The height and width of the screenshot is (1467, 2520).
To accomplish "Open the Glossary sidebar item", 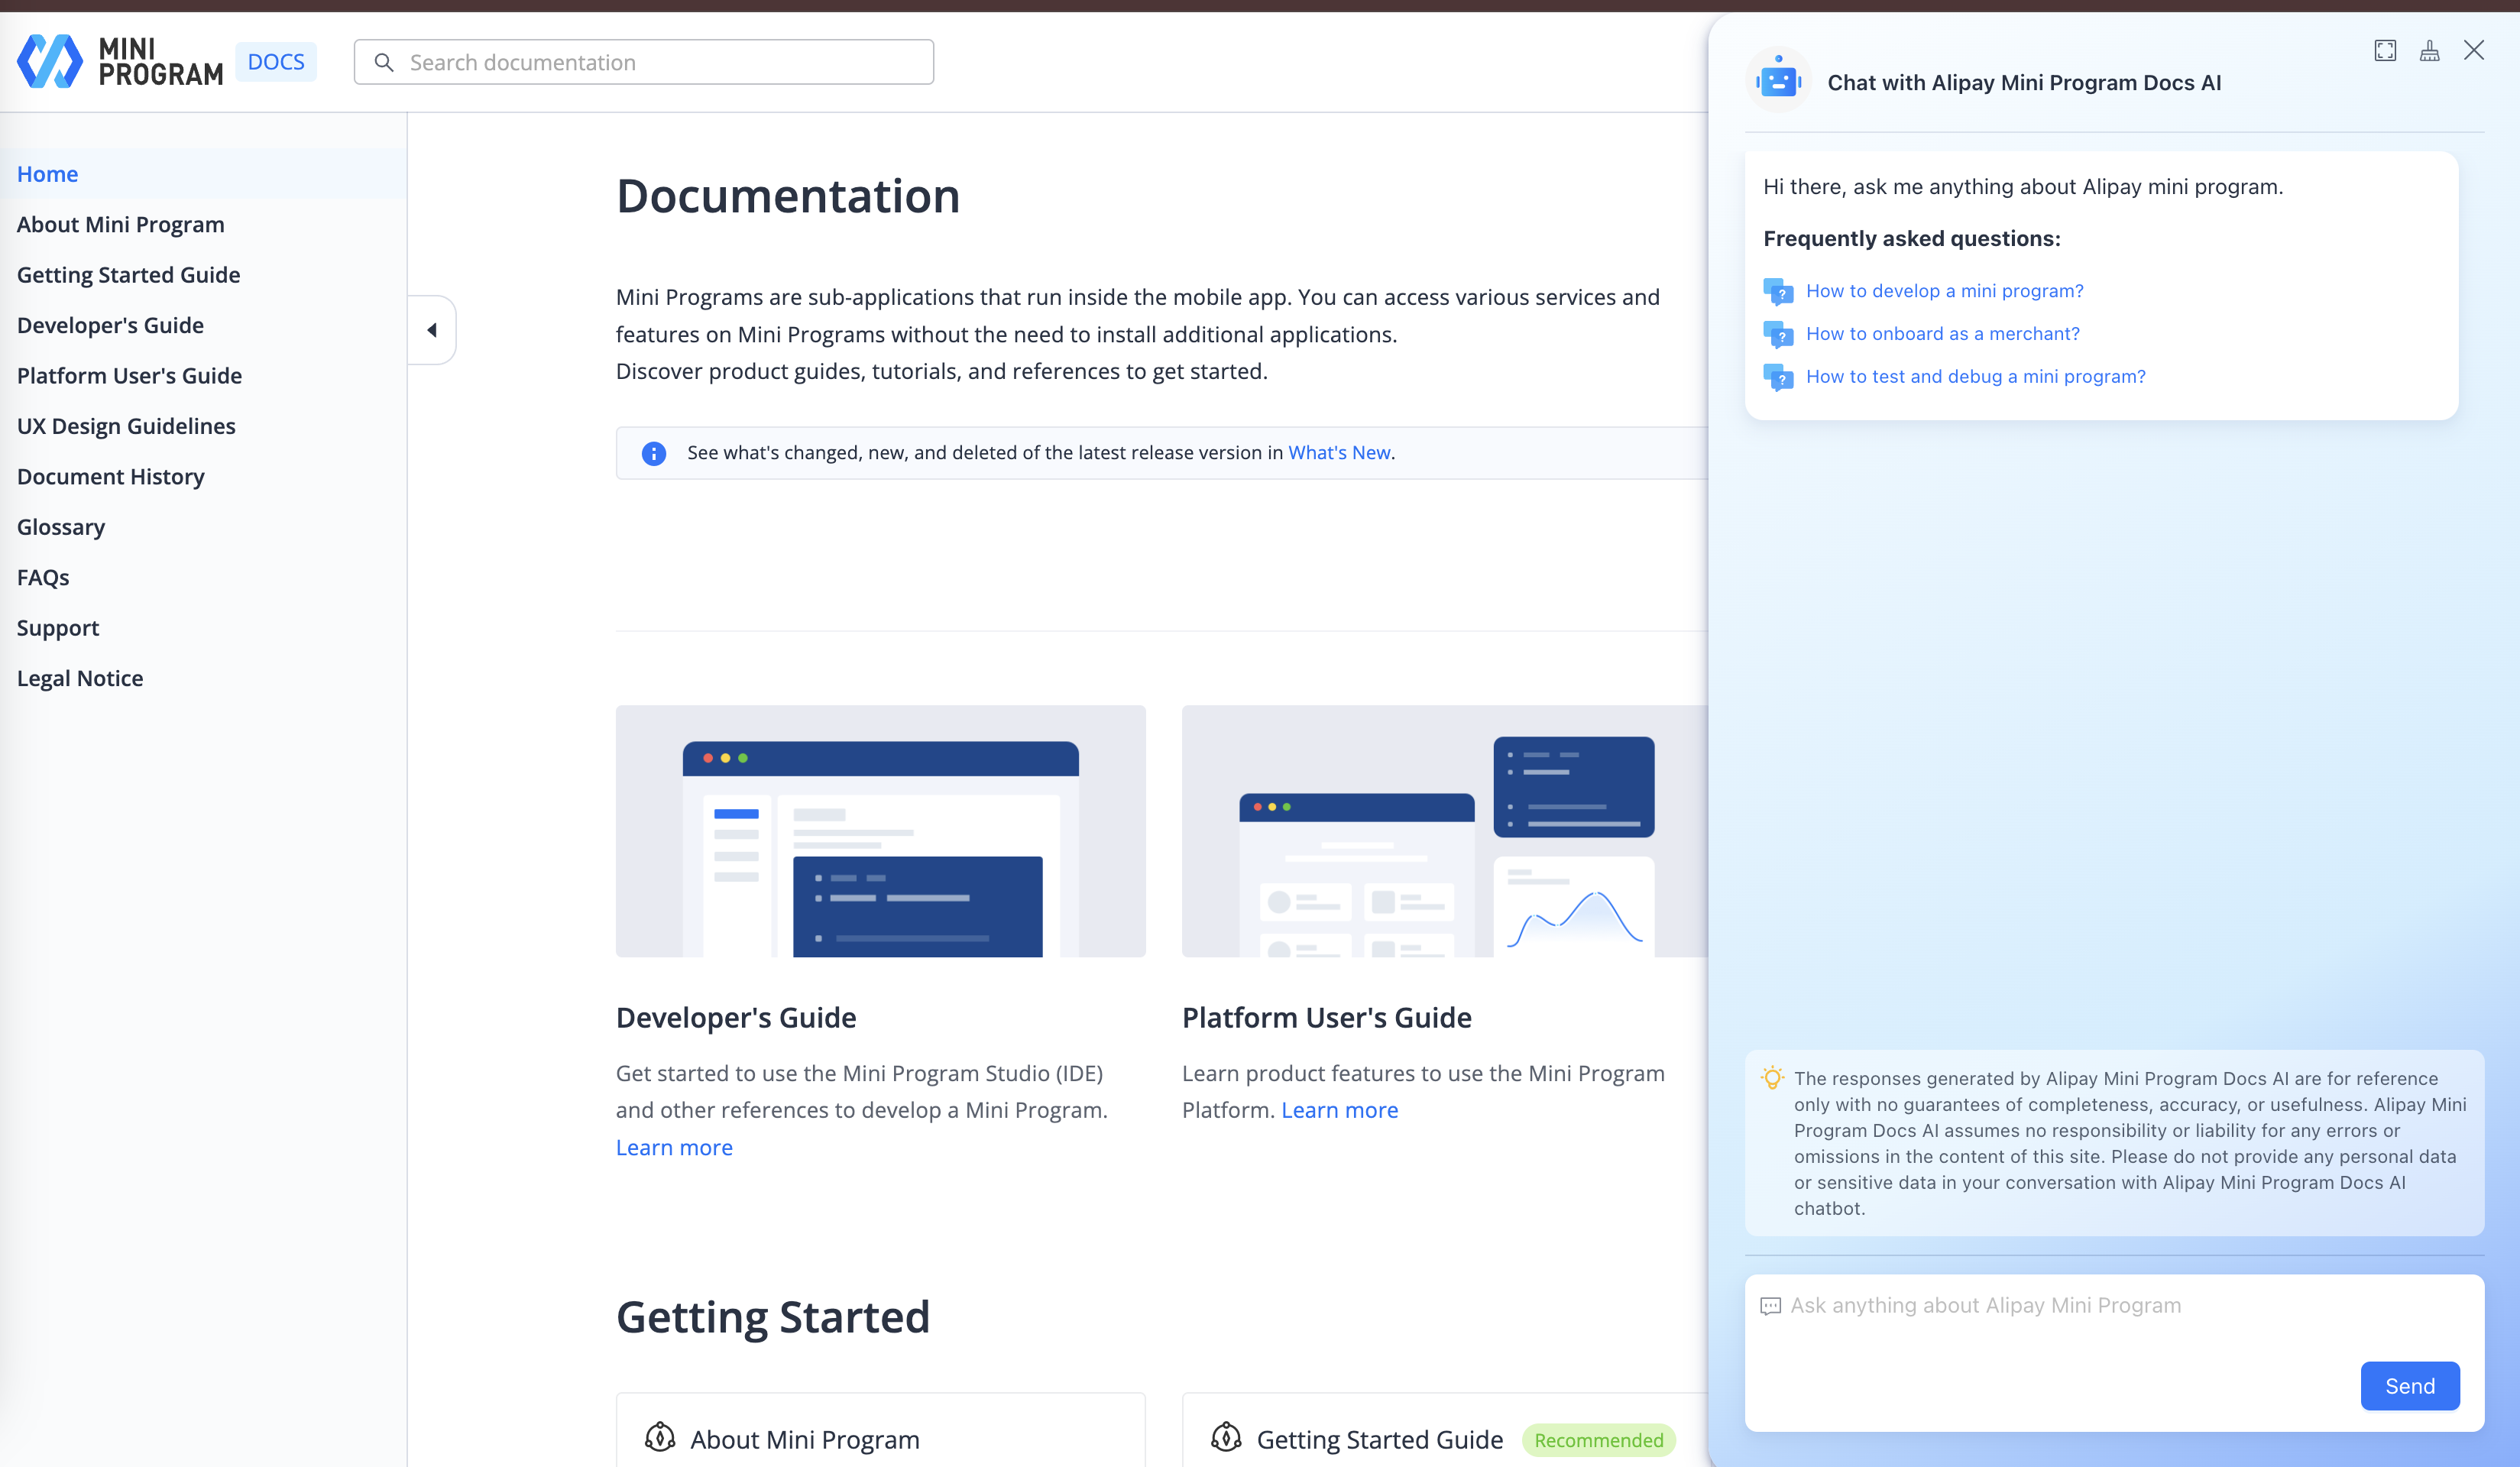I will coord(61,527).
